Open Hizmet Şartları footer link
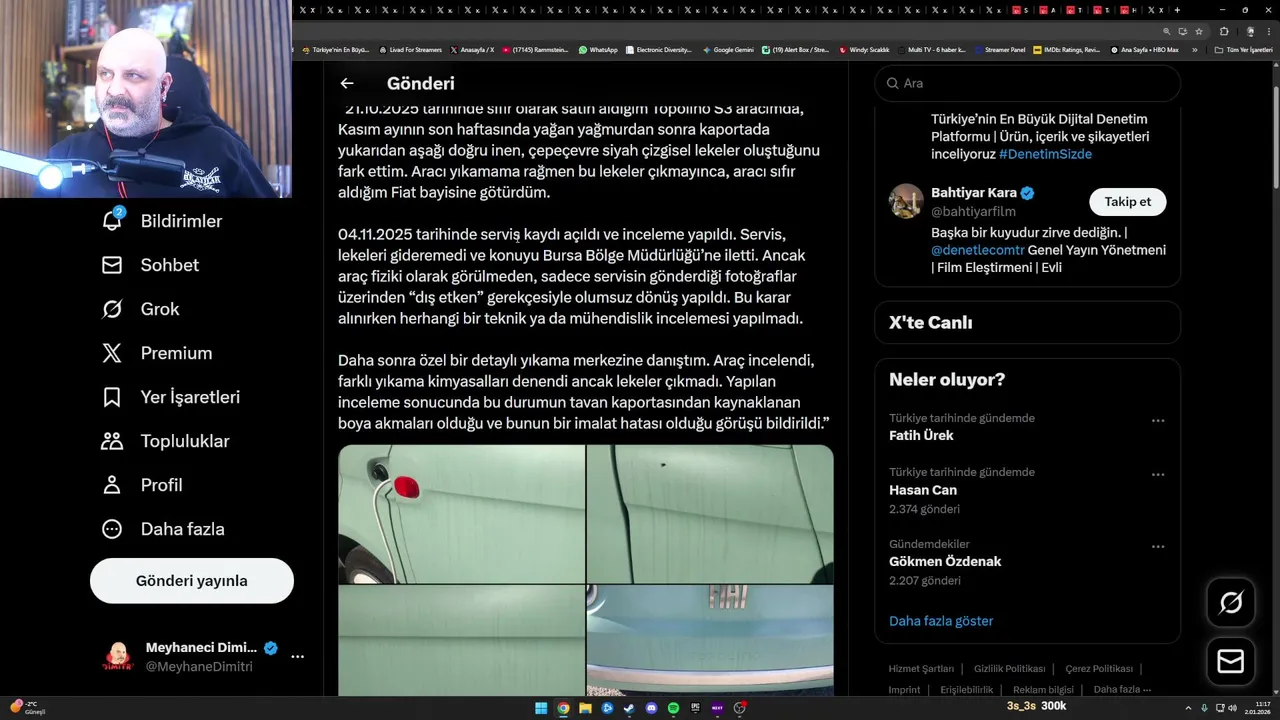The height and width of the screenshot is (720, 1280). (921, 669)
